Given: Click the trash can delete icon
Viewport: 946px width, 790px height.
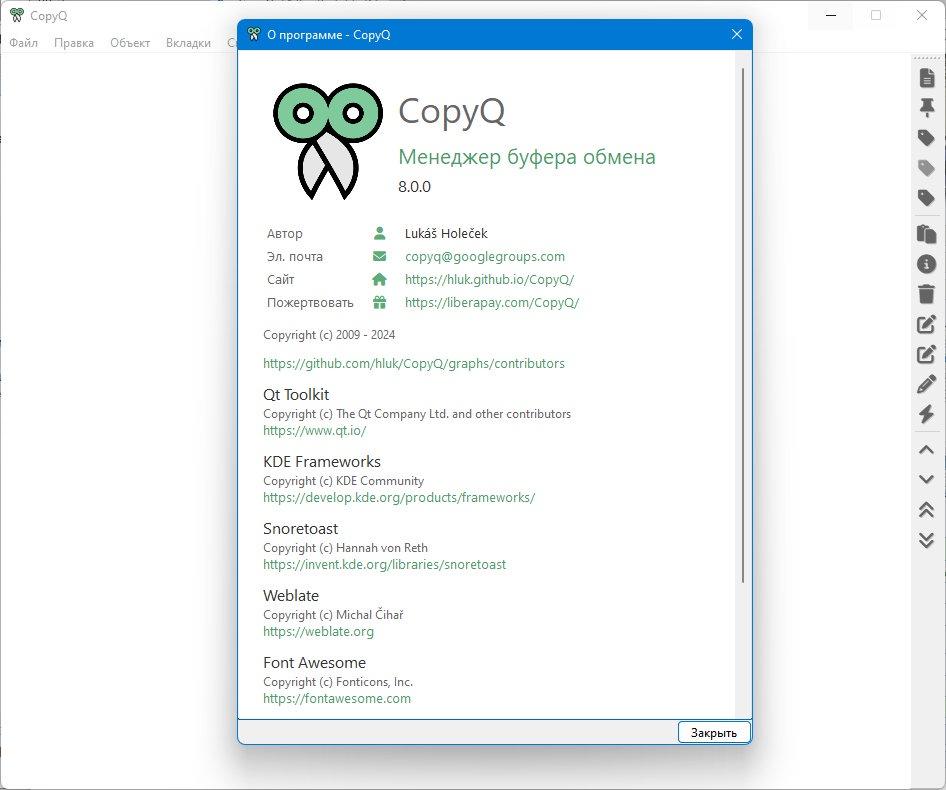Looking at the screenshot, I should [927, 294].
